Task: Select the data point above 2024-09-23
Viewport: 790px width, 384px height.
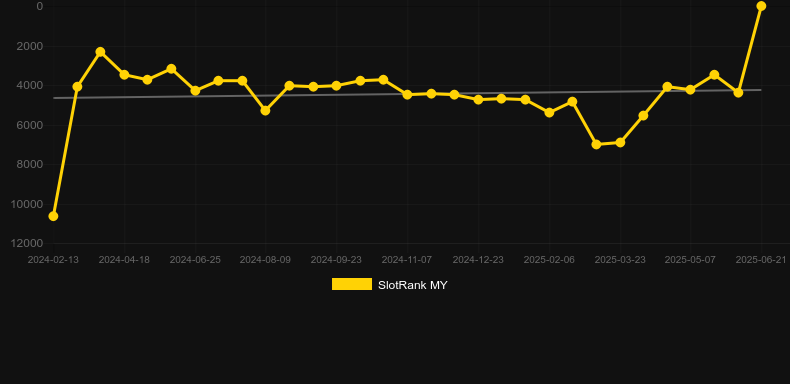Action: (x=336, y=86)
